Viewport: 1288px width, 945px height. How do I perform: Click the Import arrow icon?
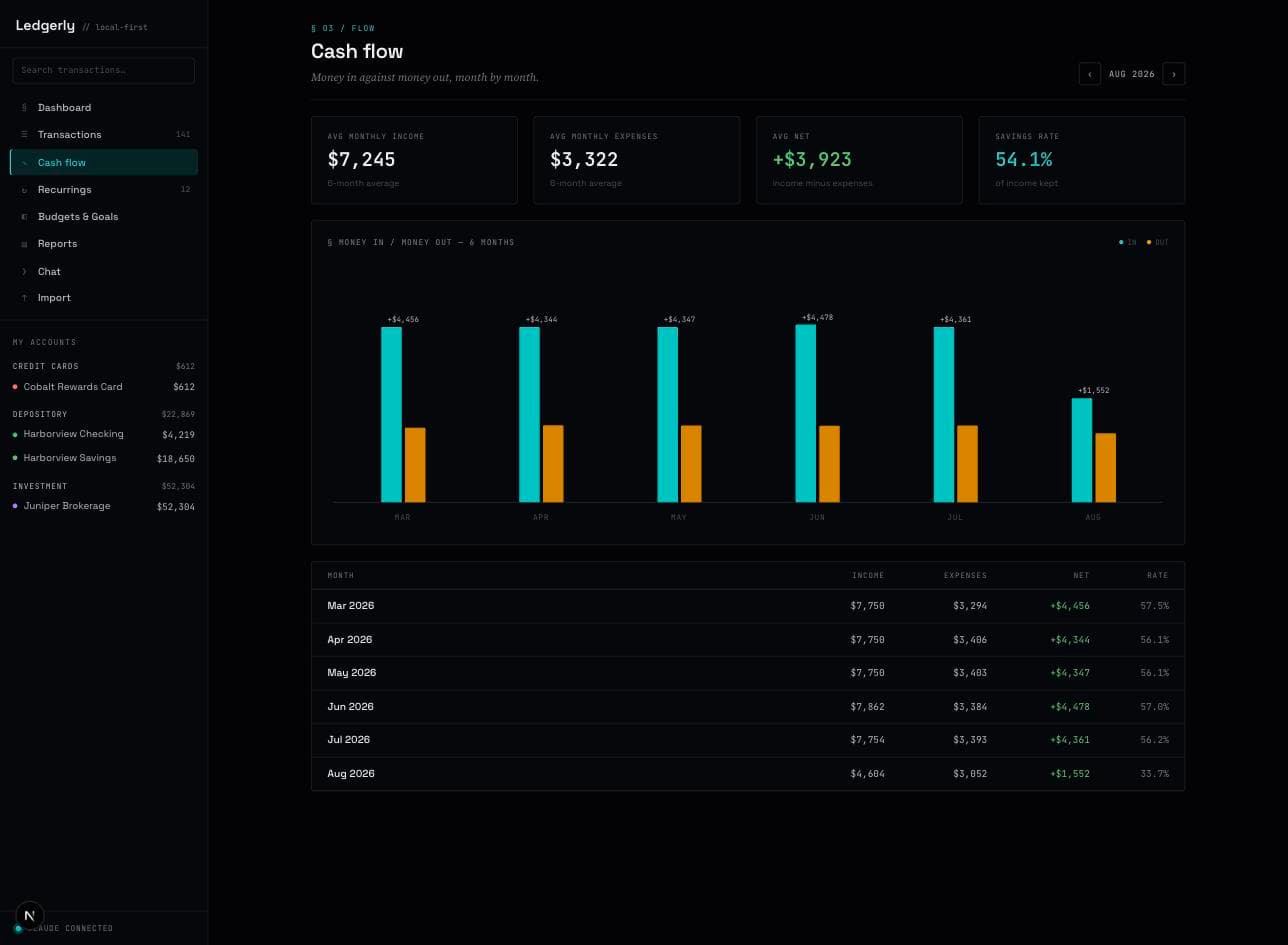24,298
